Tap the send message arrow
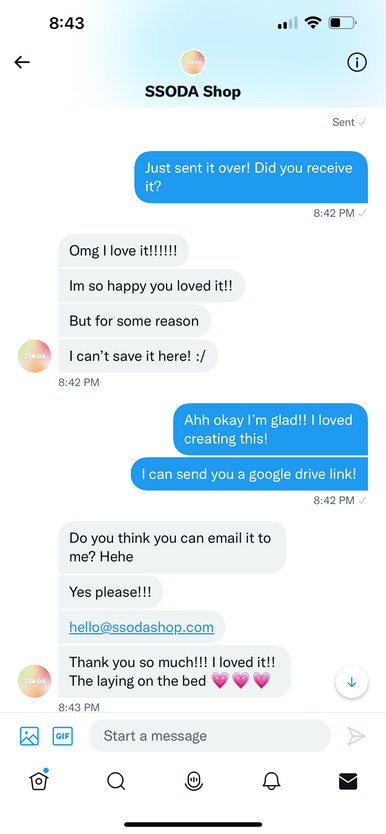386x834 pixels. click(356, 736)
